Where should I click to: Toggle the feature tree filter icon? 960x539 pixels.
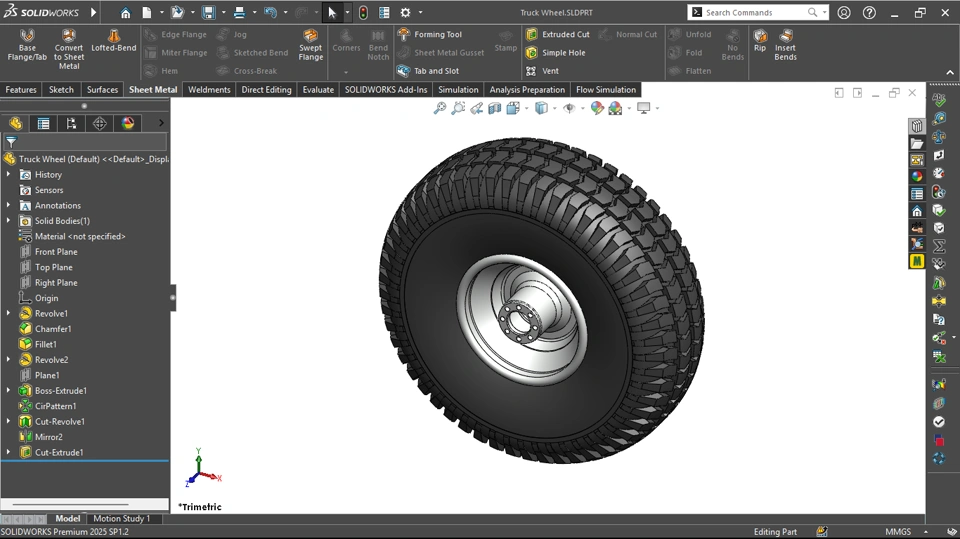(x=11, y=142)
